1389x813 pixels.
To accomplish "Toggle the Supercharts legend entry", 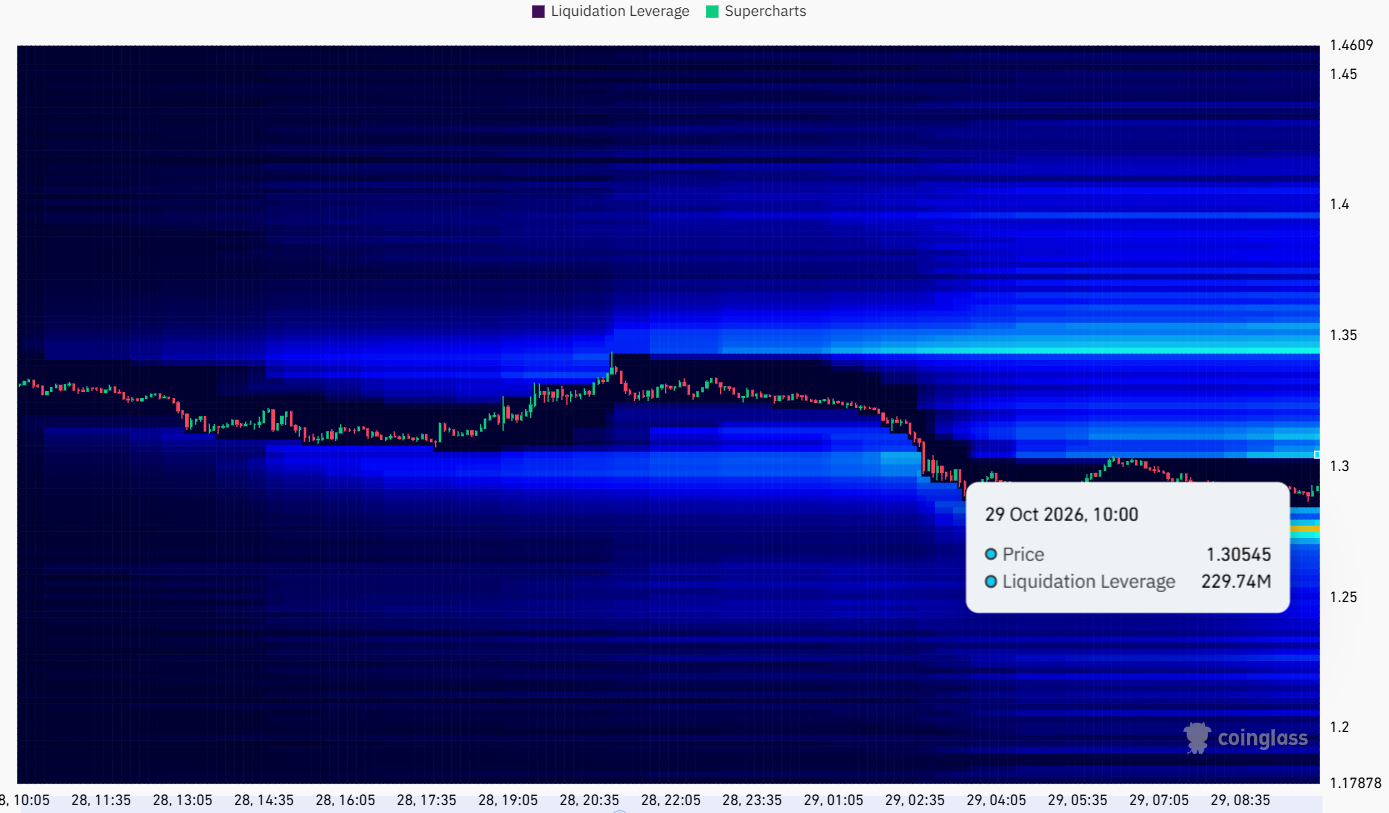I will click(x=755, y=11).
